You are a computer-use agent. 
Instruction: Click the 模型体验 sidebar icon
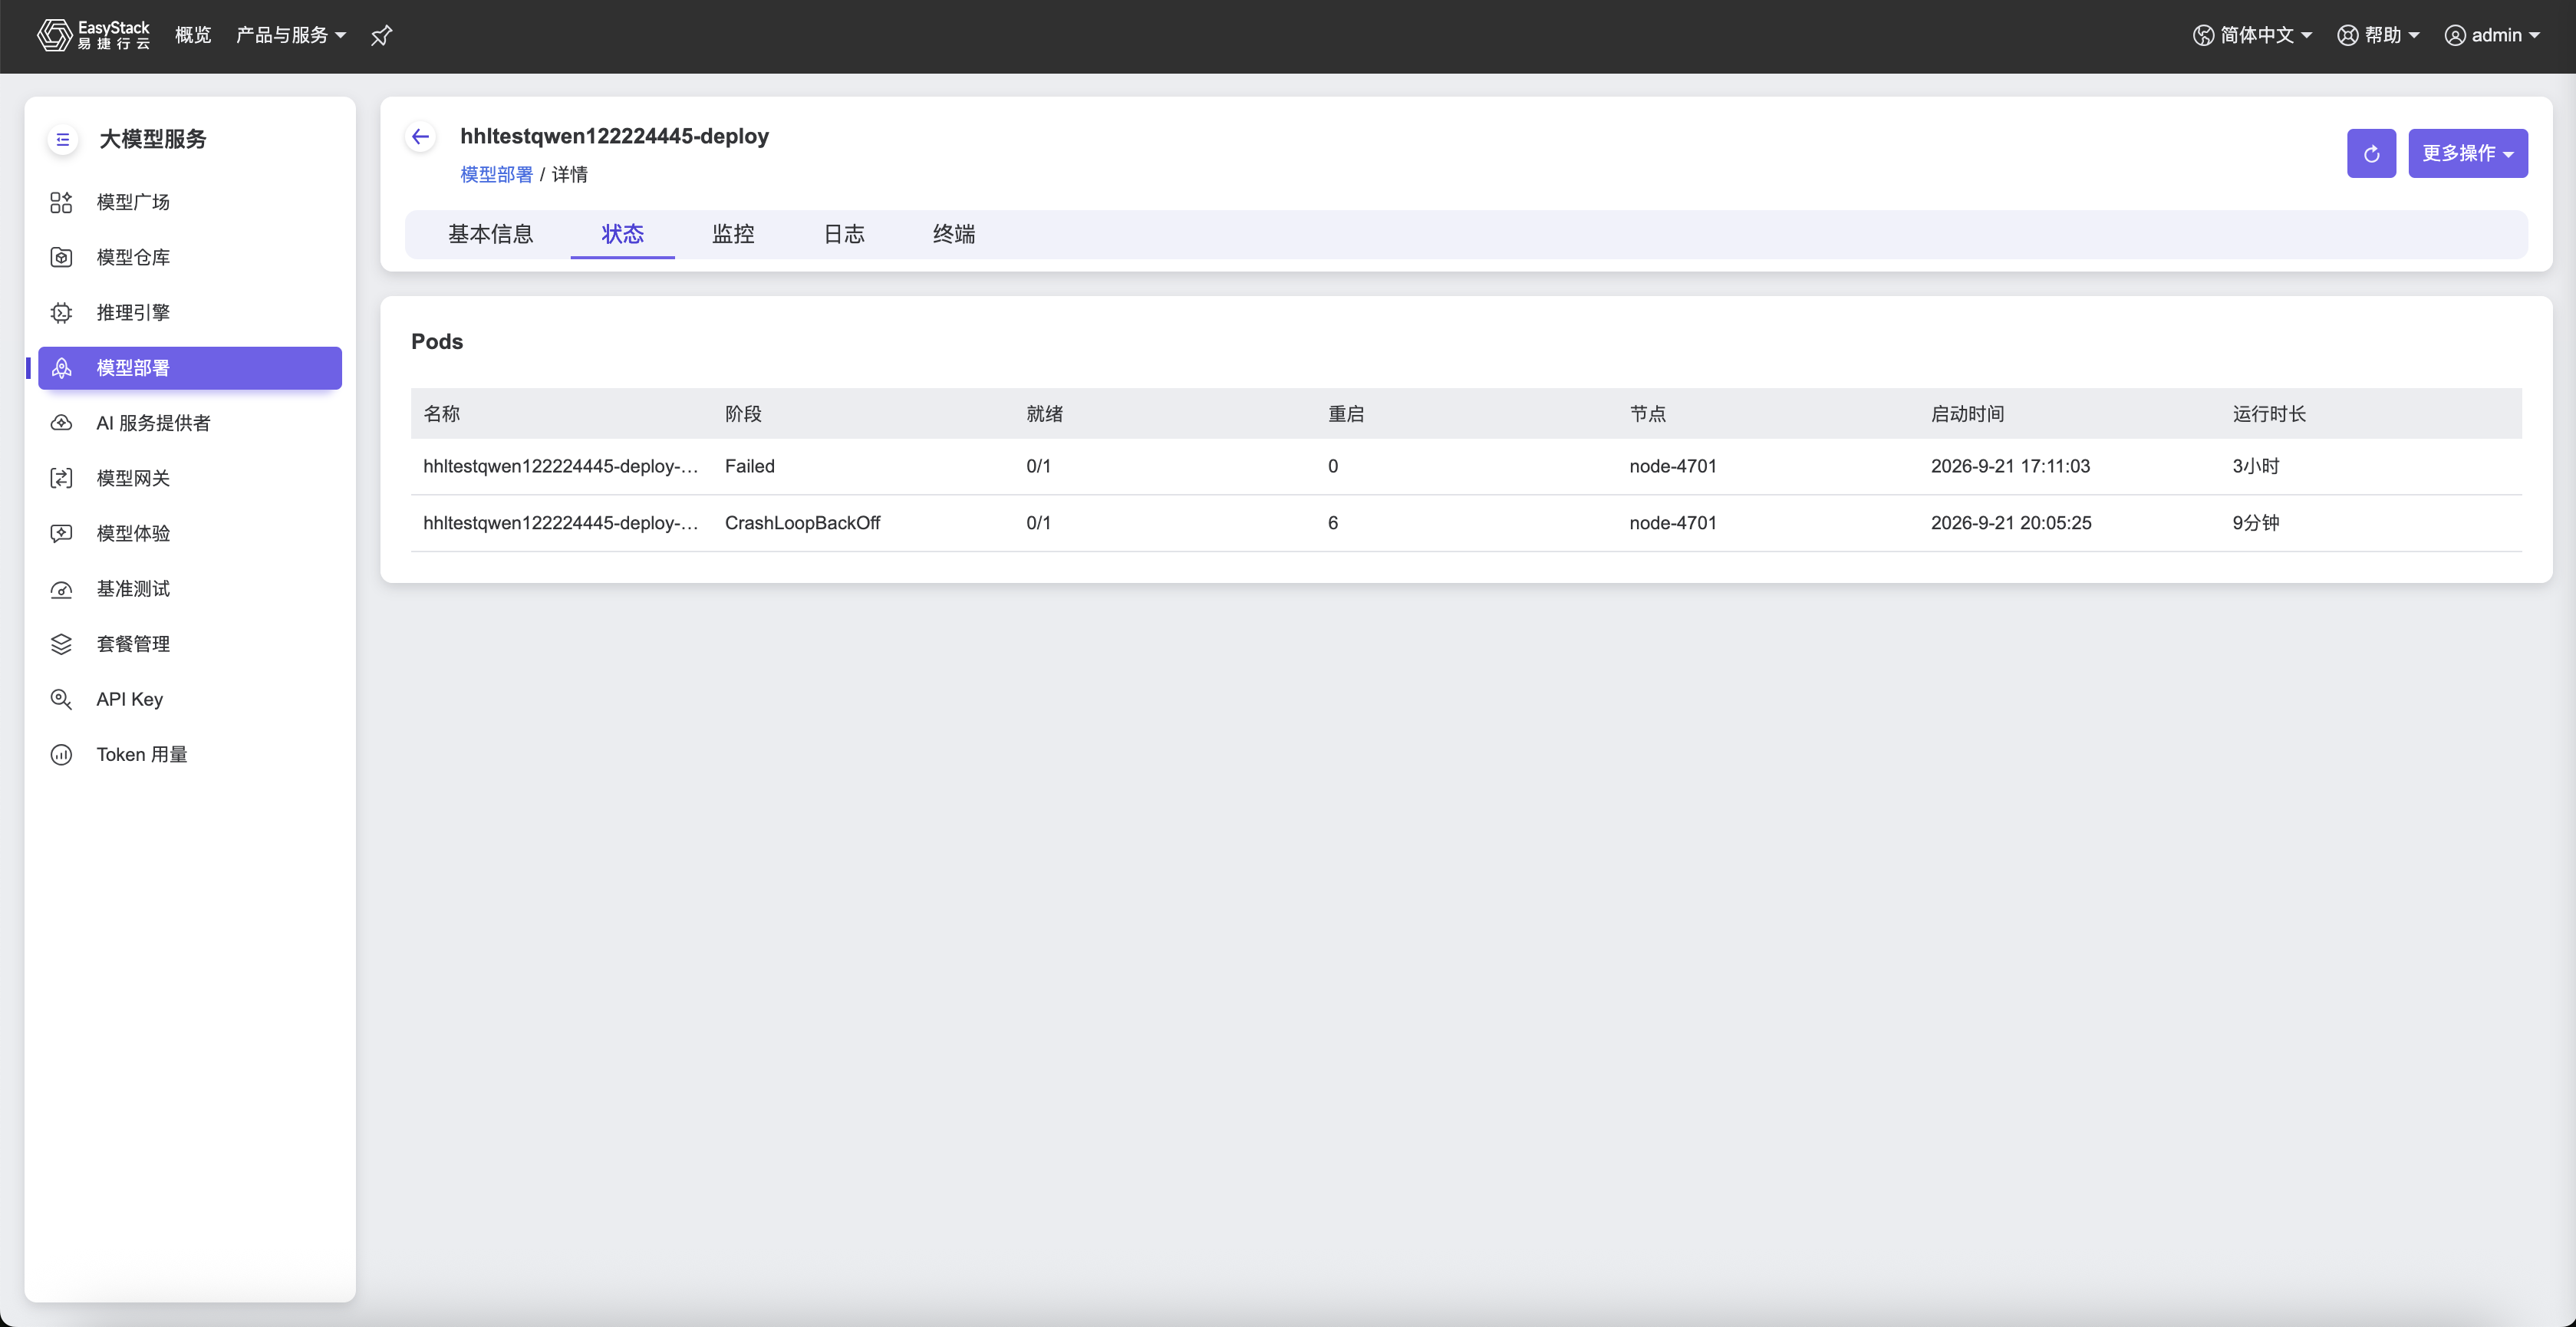coord(61,534)
